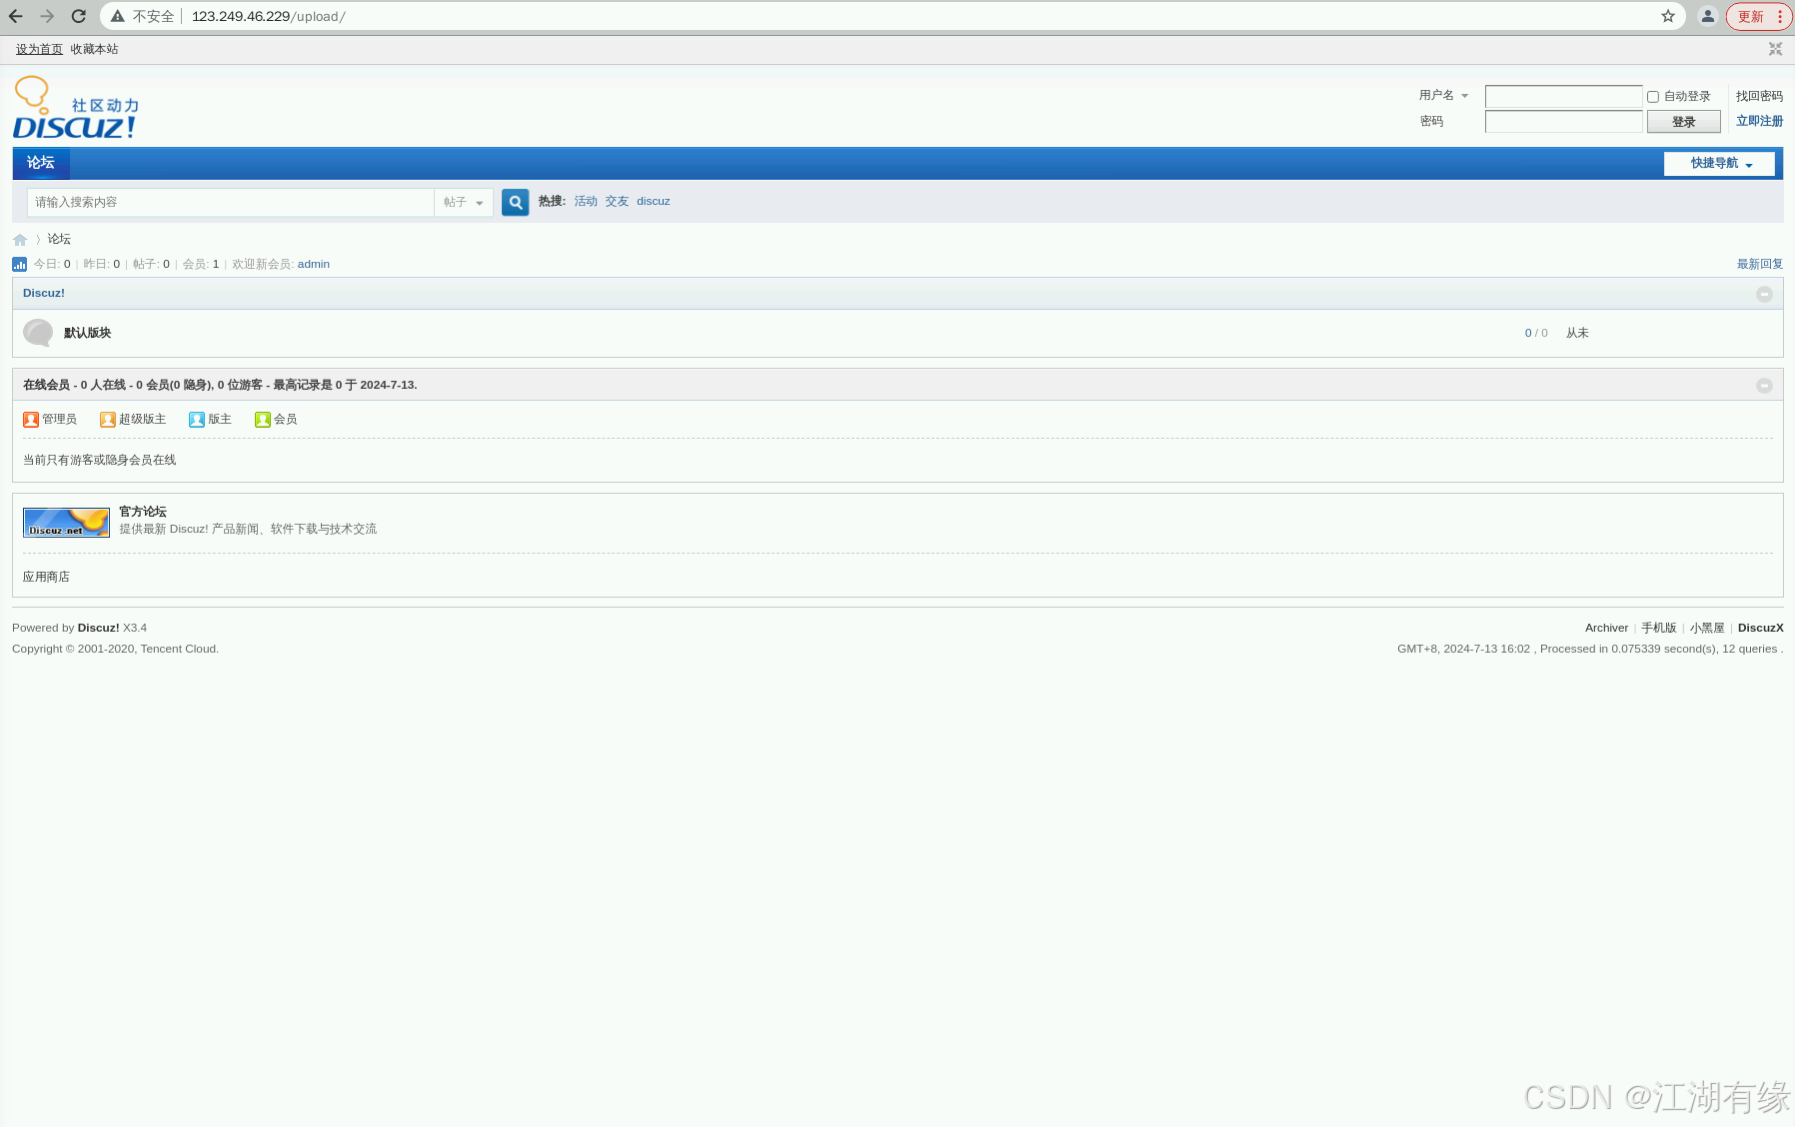Click the 默认版块 speech bubble icon
This screenshot has width=1795, height=1127.
coord(38,333)
